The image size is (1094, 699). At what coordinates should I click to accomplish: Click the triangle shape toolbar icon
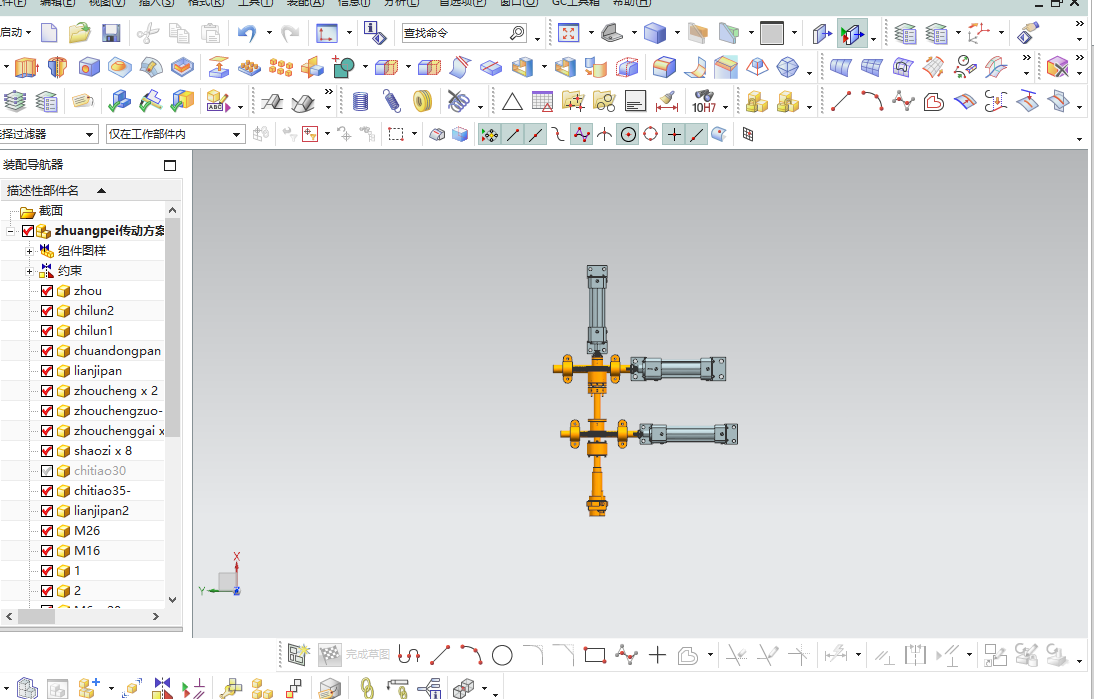click(x=512, y=101)
